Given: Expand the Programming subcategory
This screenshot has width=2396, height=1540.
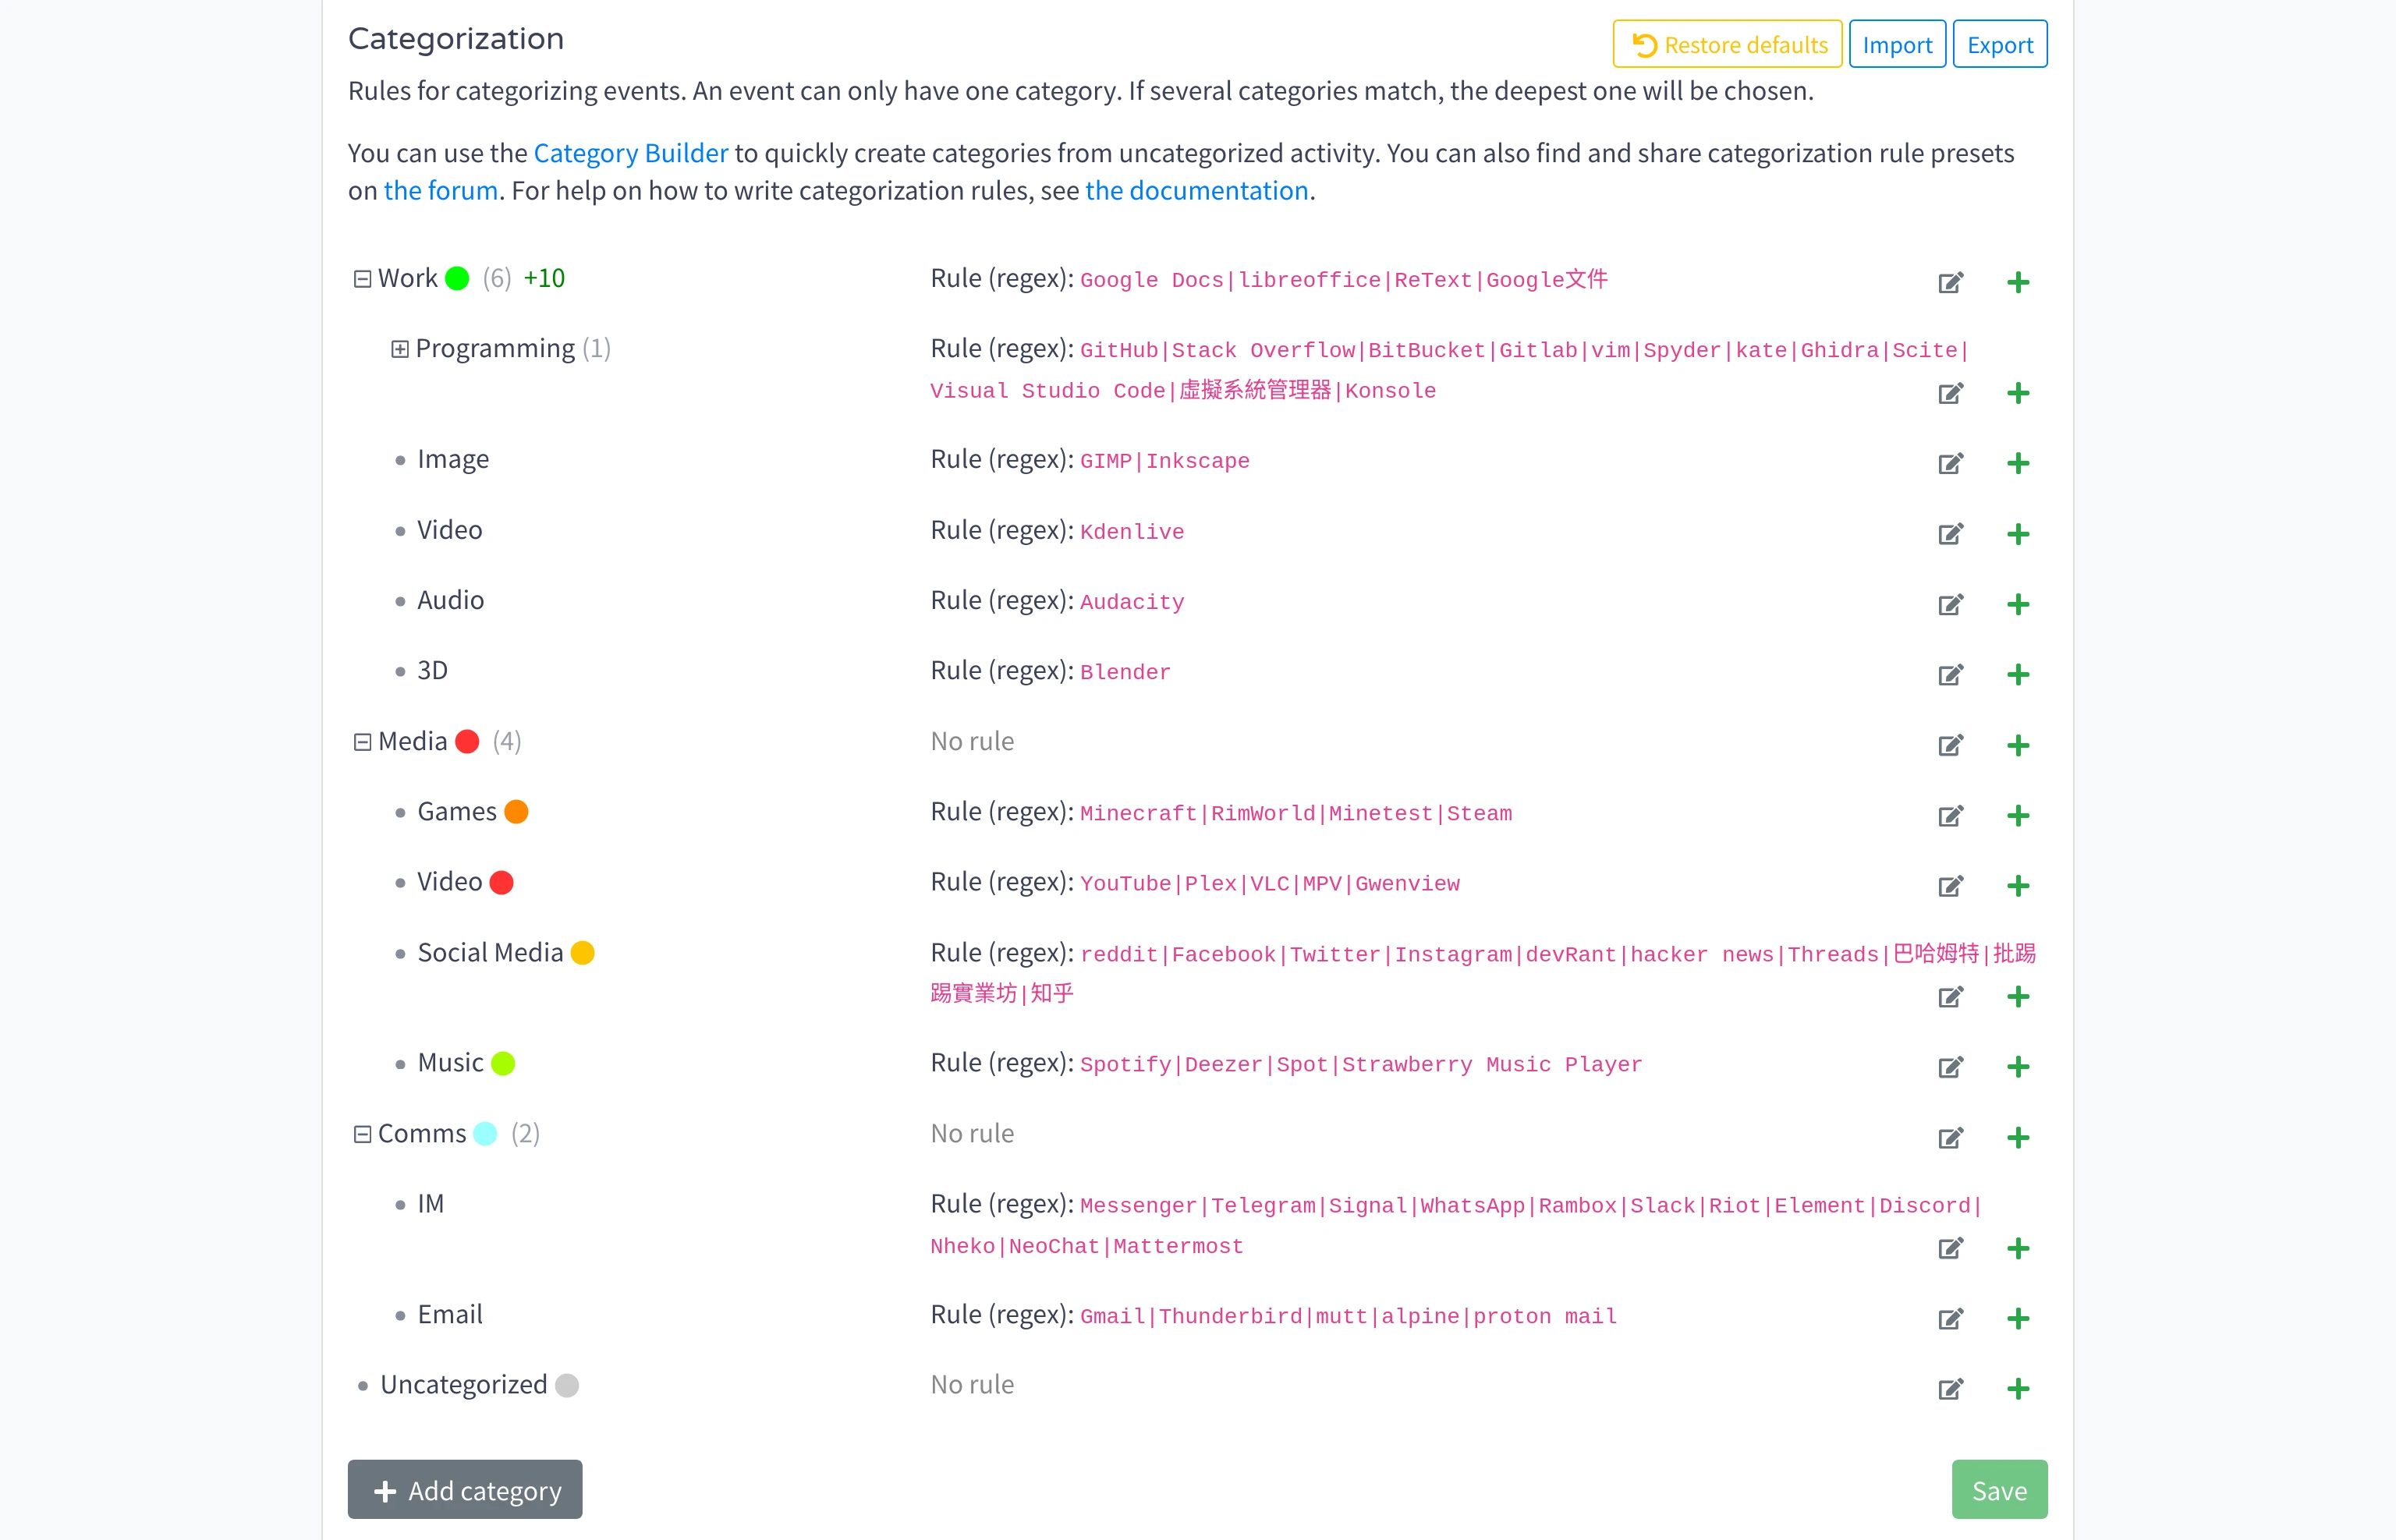Looking at the screenshot, I should click(x=399, y=349).
